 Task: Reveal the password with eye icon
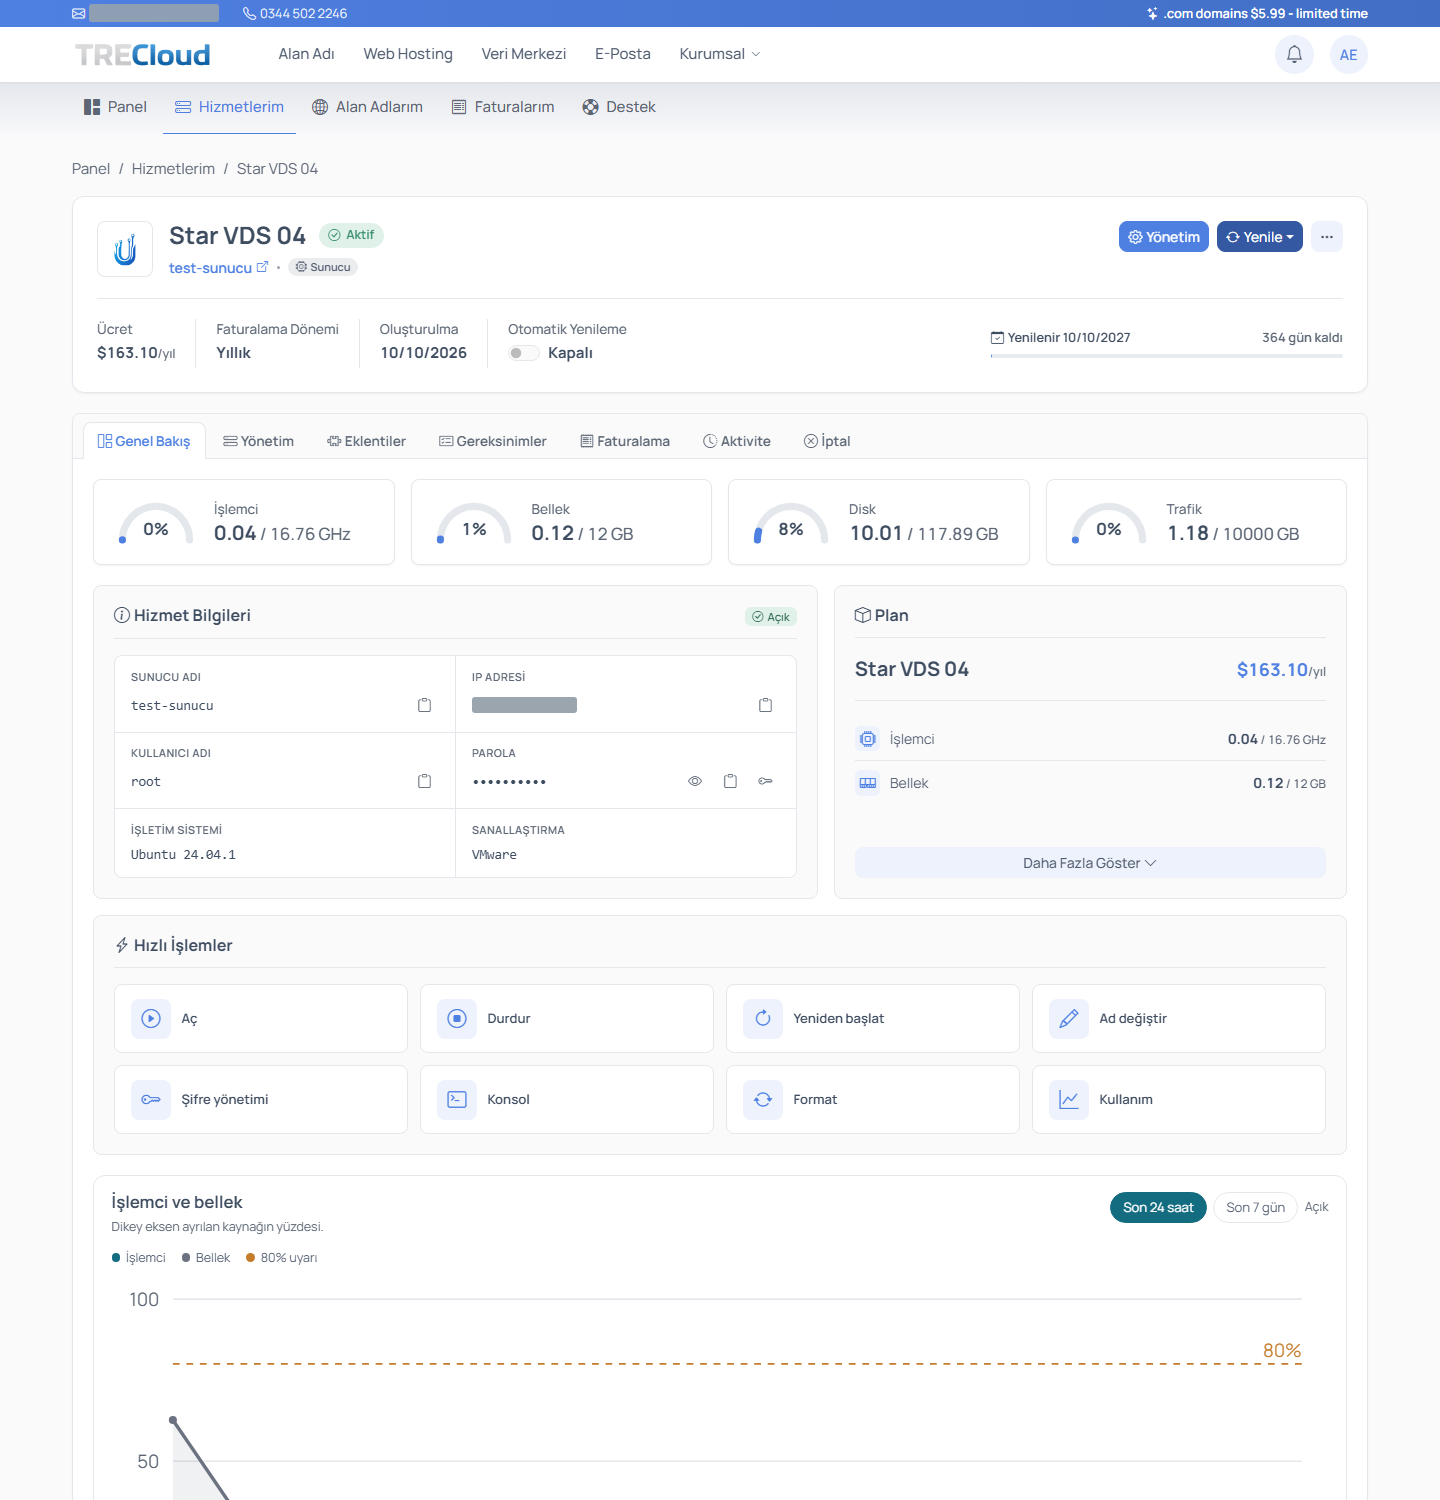point(695,781)
